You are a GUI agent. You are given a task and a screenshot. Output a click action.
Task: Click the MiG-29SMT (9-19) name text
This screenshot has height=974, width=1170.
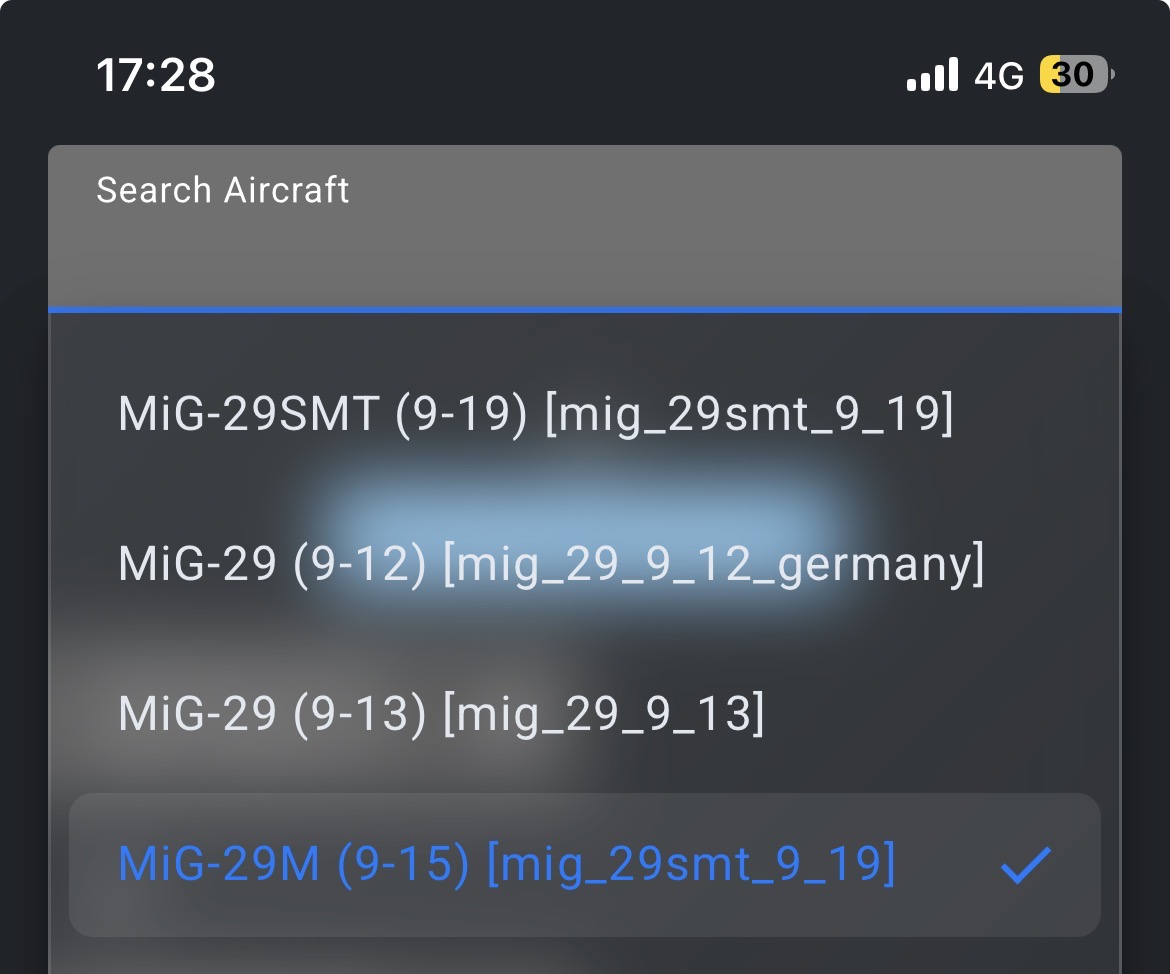point(322,414)
